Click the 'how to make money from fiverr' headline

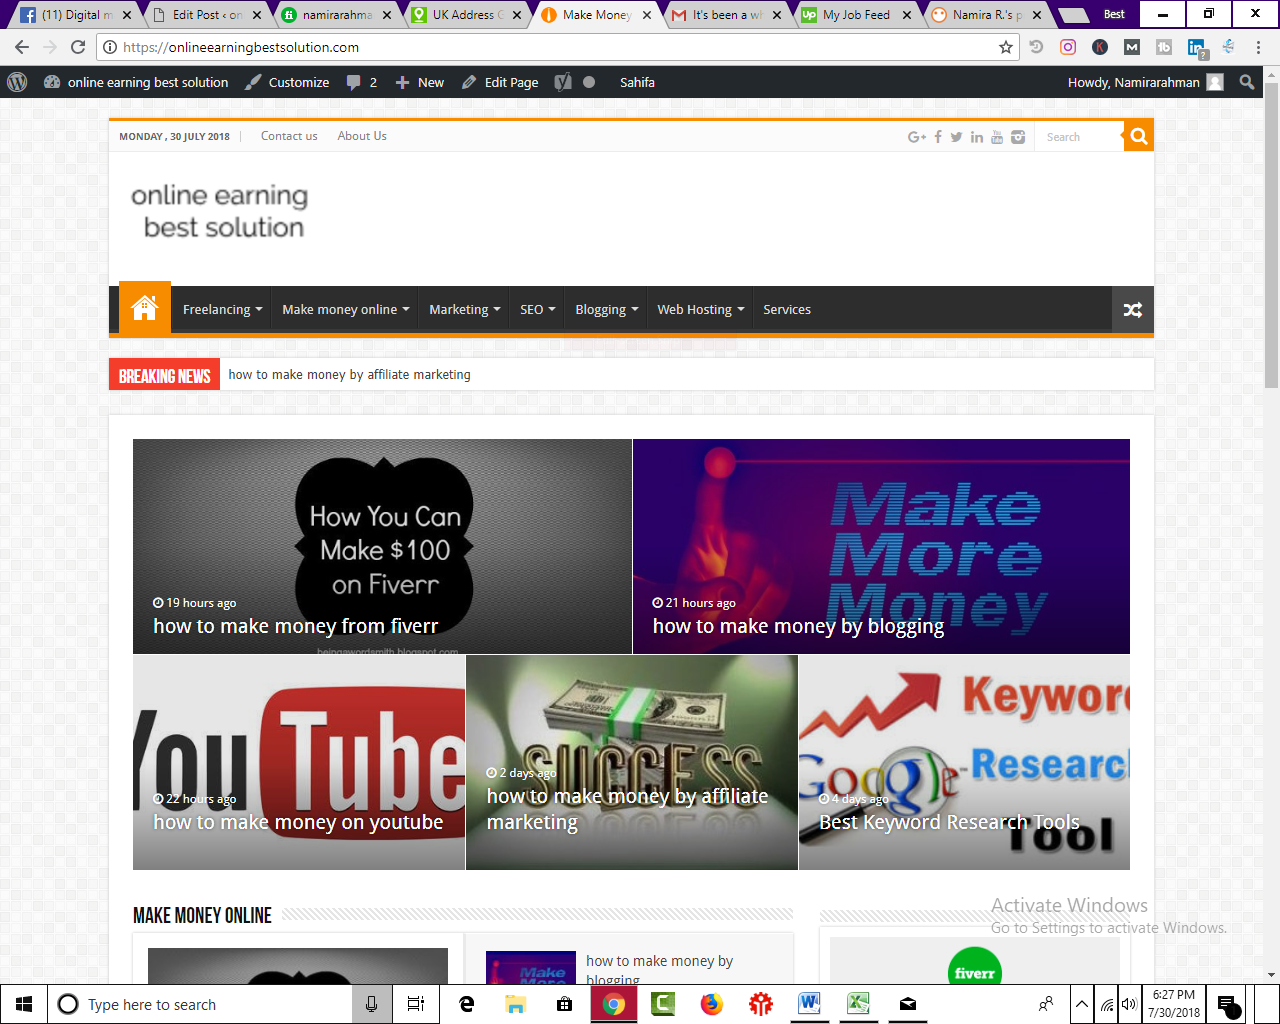(x=295, y=625)
